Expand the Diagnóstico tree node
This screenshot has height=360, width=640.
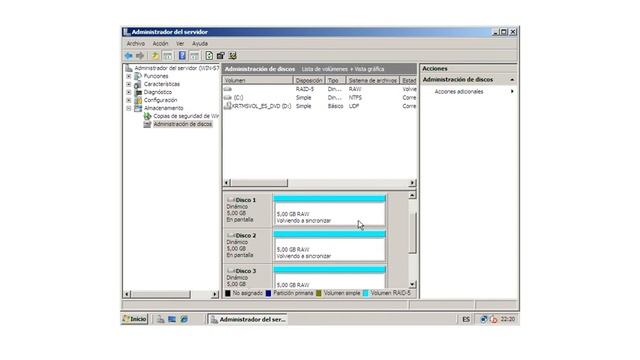pos(129,92)
